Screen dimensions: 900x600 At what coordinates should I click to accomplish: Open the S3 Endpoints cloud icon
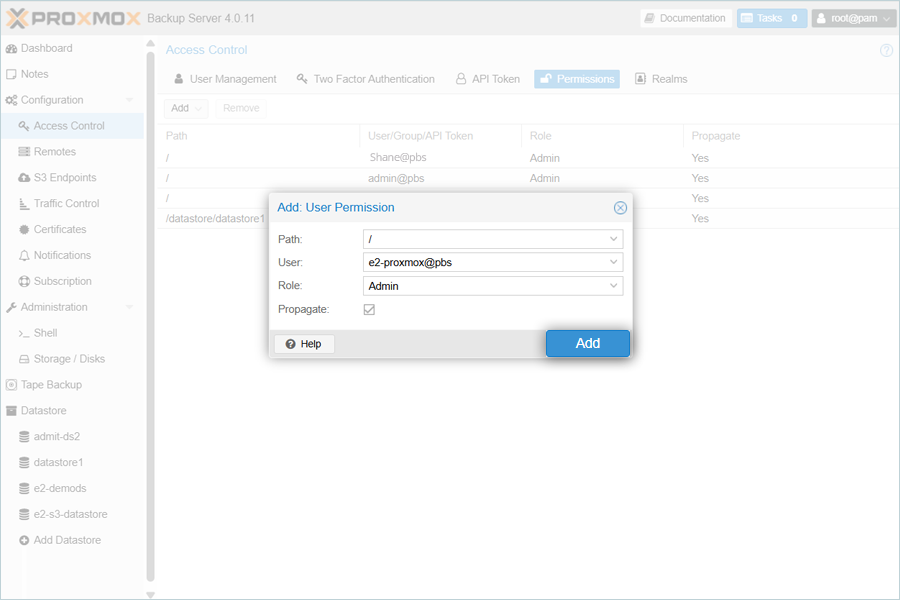[25, 178]
